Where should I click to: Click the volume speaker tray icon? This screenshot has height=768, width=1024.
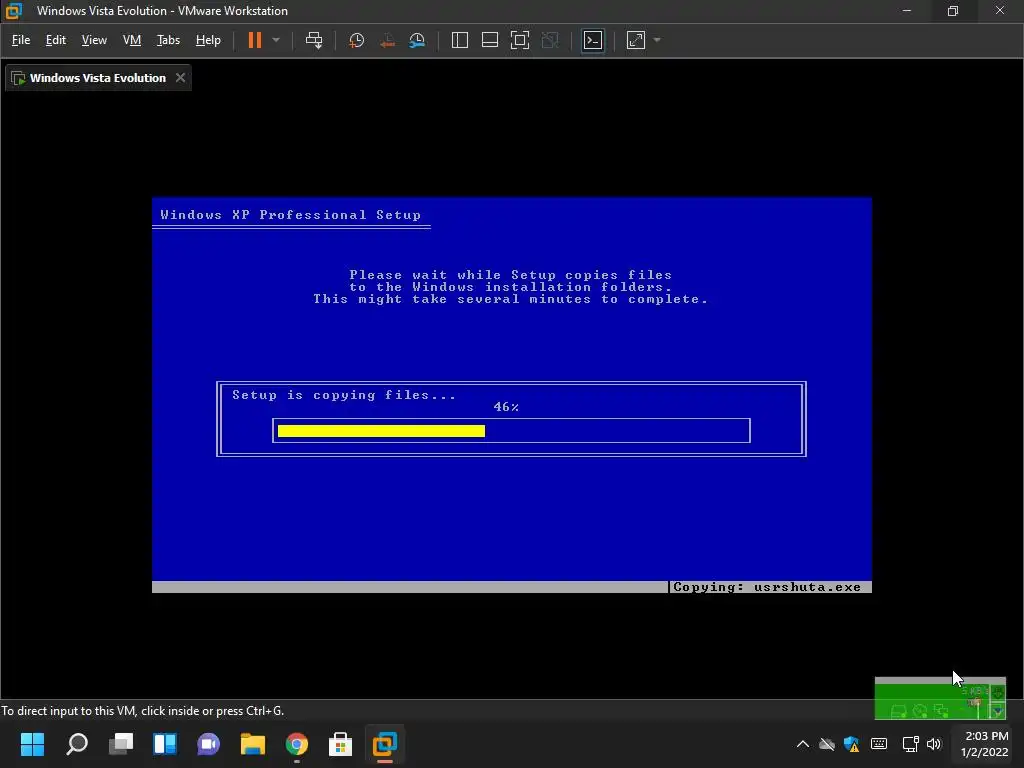(934, 744)
